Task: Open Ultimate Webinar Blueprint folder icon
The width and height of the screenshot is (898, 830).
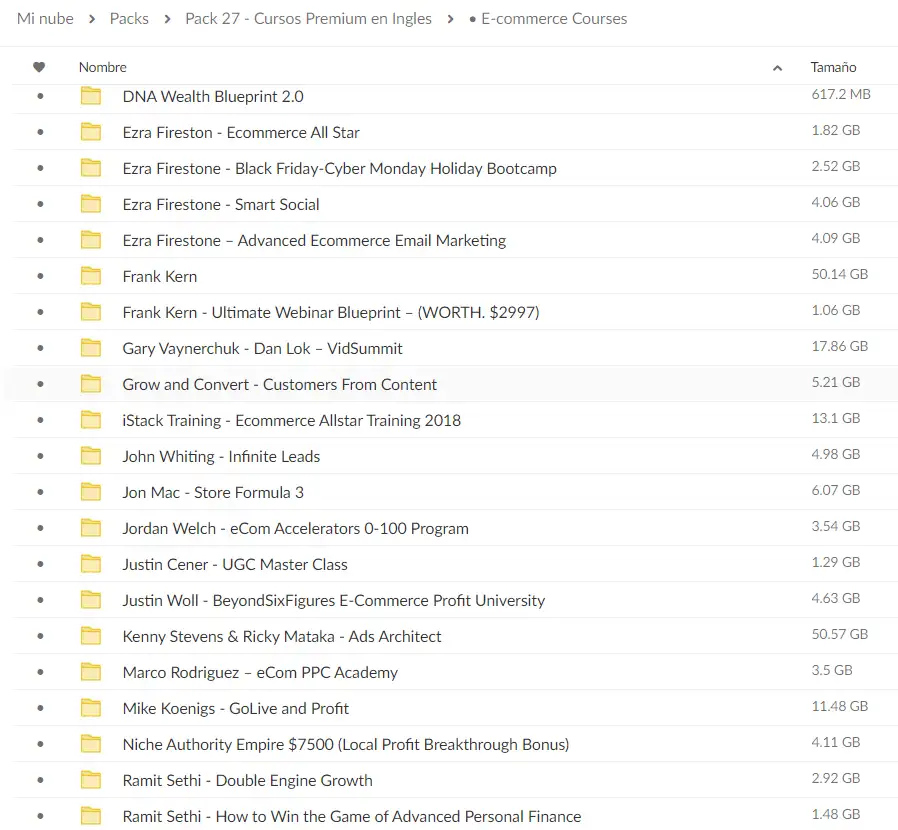Action: (90, 312)
